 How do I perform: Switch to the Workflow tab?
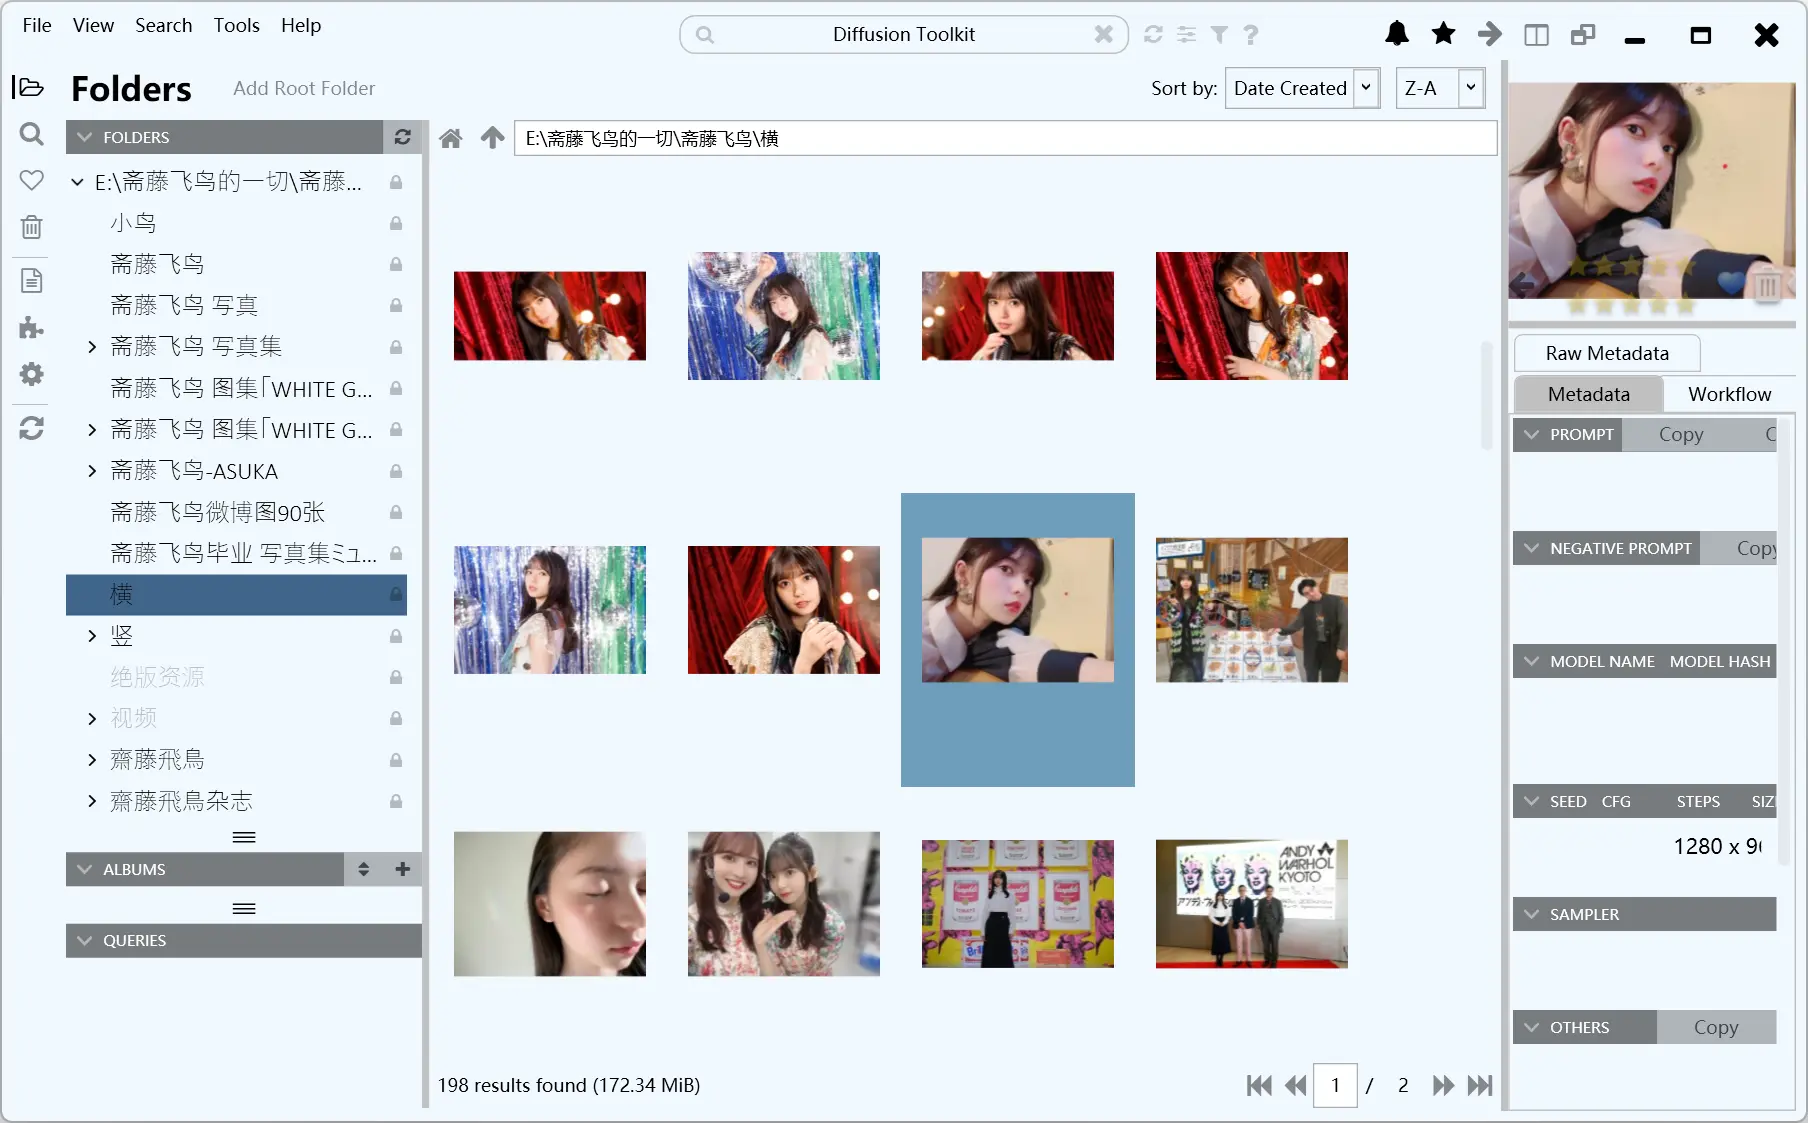[1728, 394]
